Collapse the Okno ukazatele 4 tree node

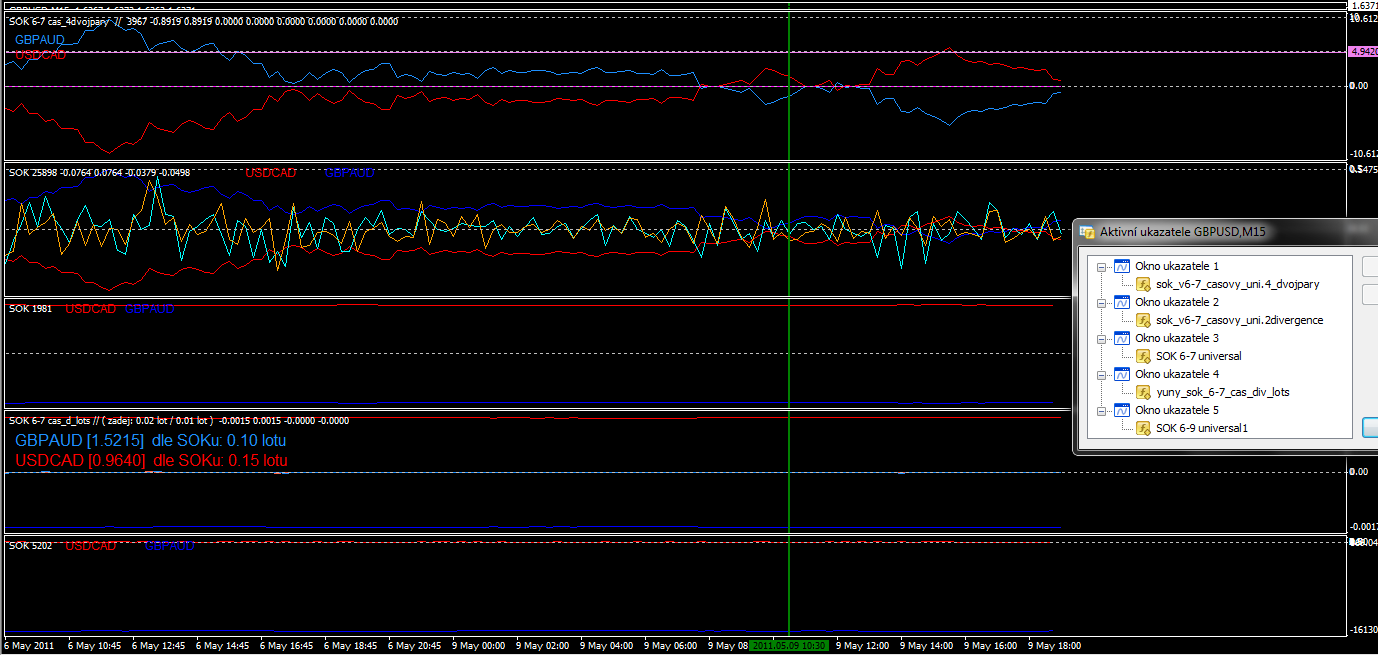coord(1102,375)
